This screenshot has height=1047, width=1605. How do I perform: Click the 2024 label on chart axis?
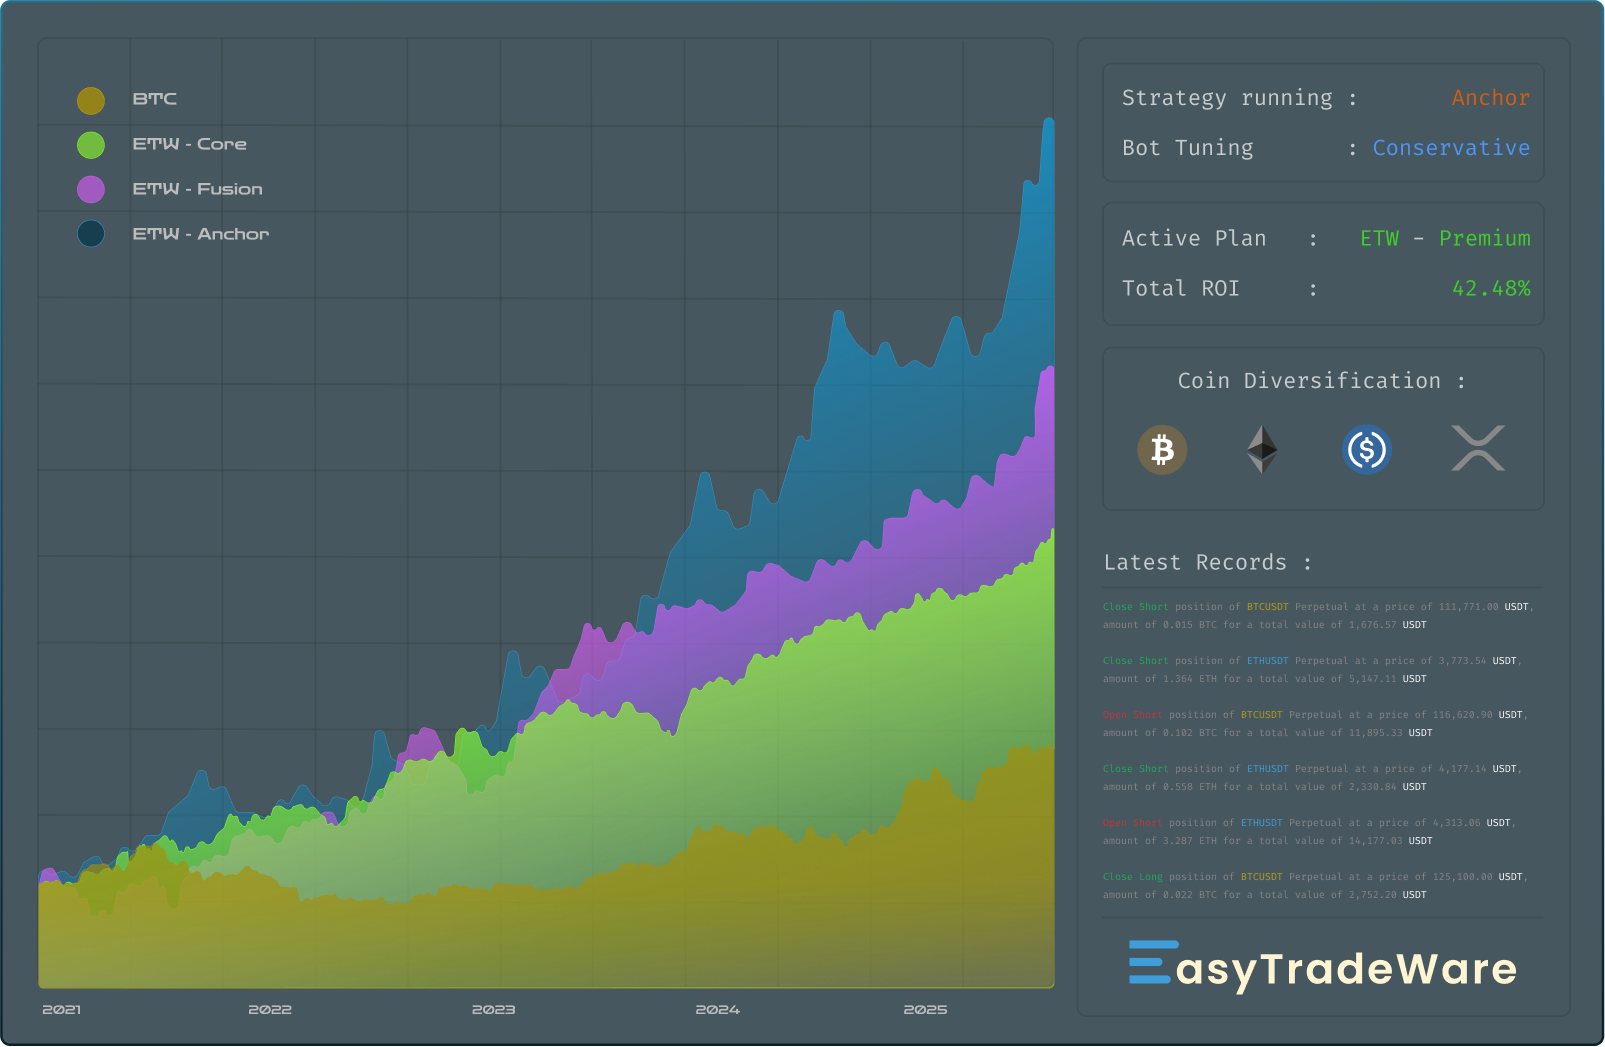(719, 1010)
